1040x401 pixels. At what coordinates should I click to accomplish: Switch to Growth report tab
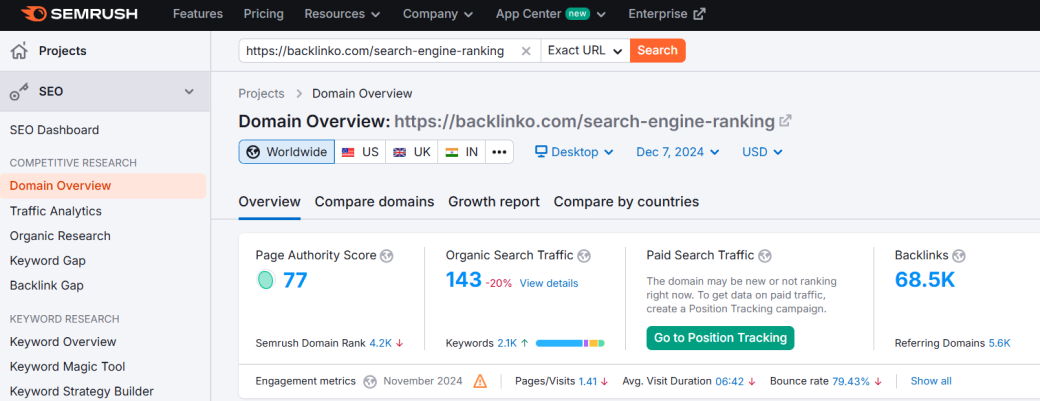tap(494, 201)
